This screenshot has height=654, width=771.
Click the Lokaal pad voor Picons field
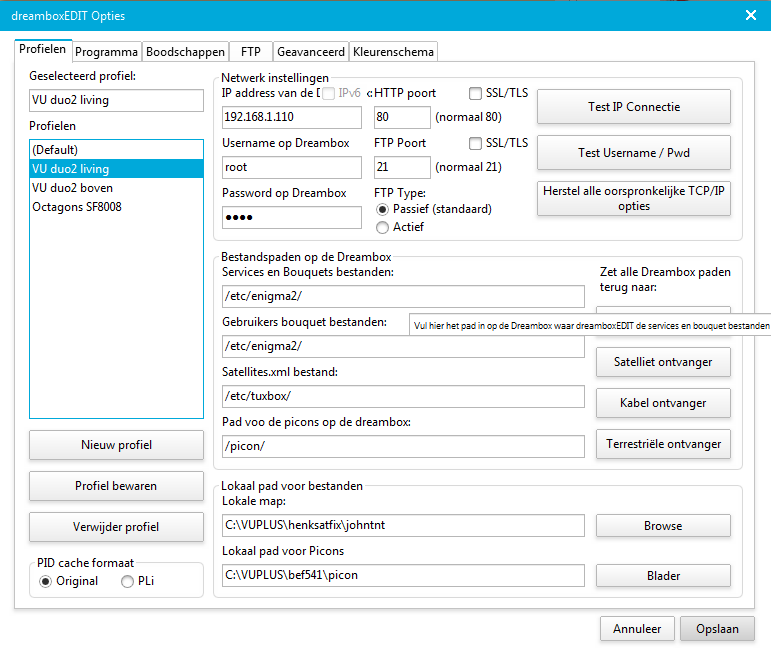[403, 575]
